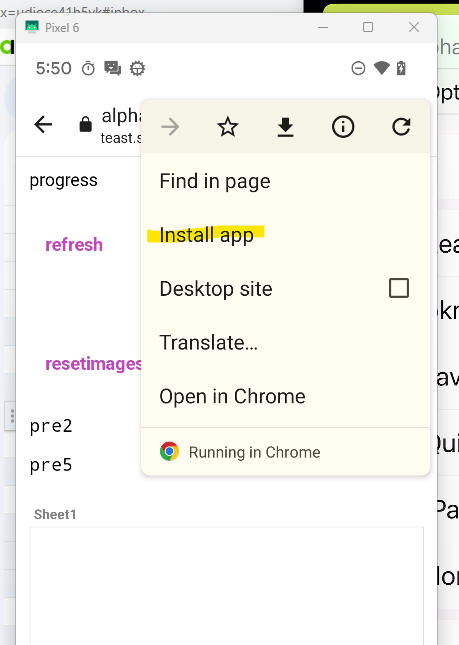Image resolution: width=459 pixels, height=645 pixels.
Task: Tap the reload page icon
Action: point(401,126)
